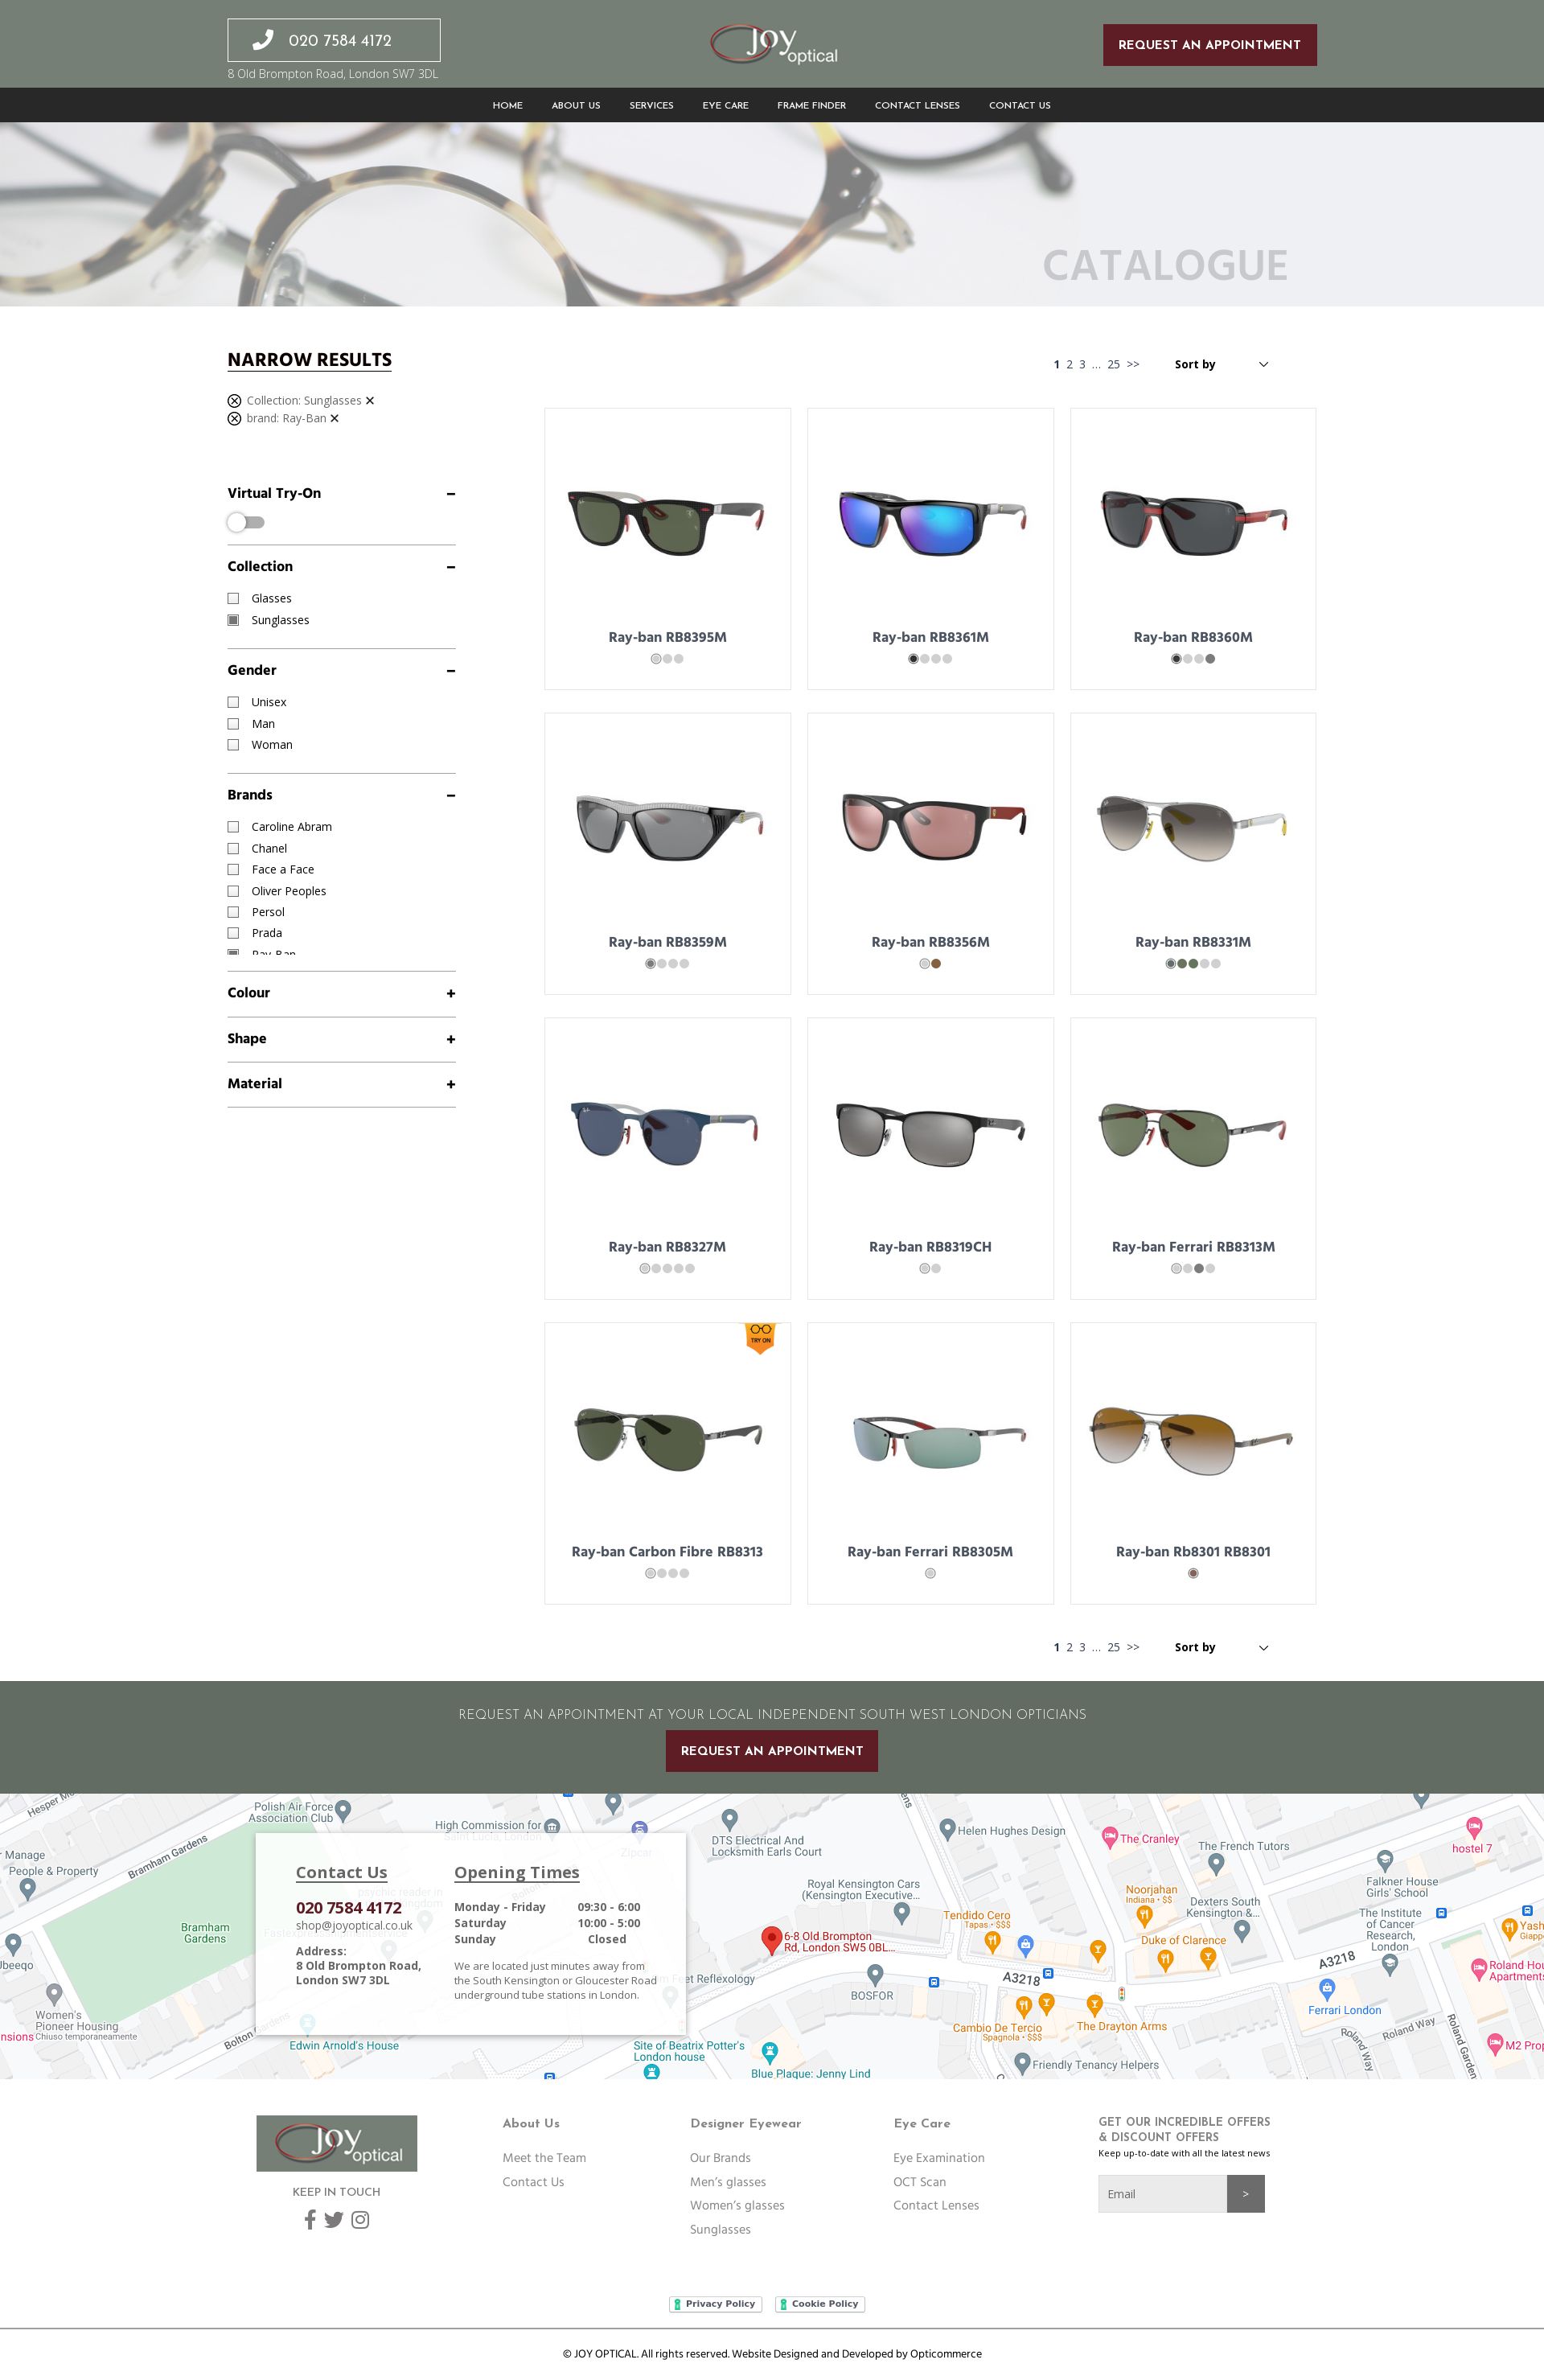Select the Caroline Abram brand checkbox
The width and height of the screenshot is (1544, 2380).
click(233, 827)
